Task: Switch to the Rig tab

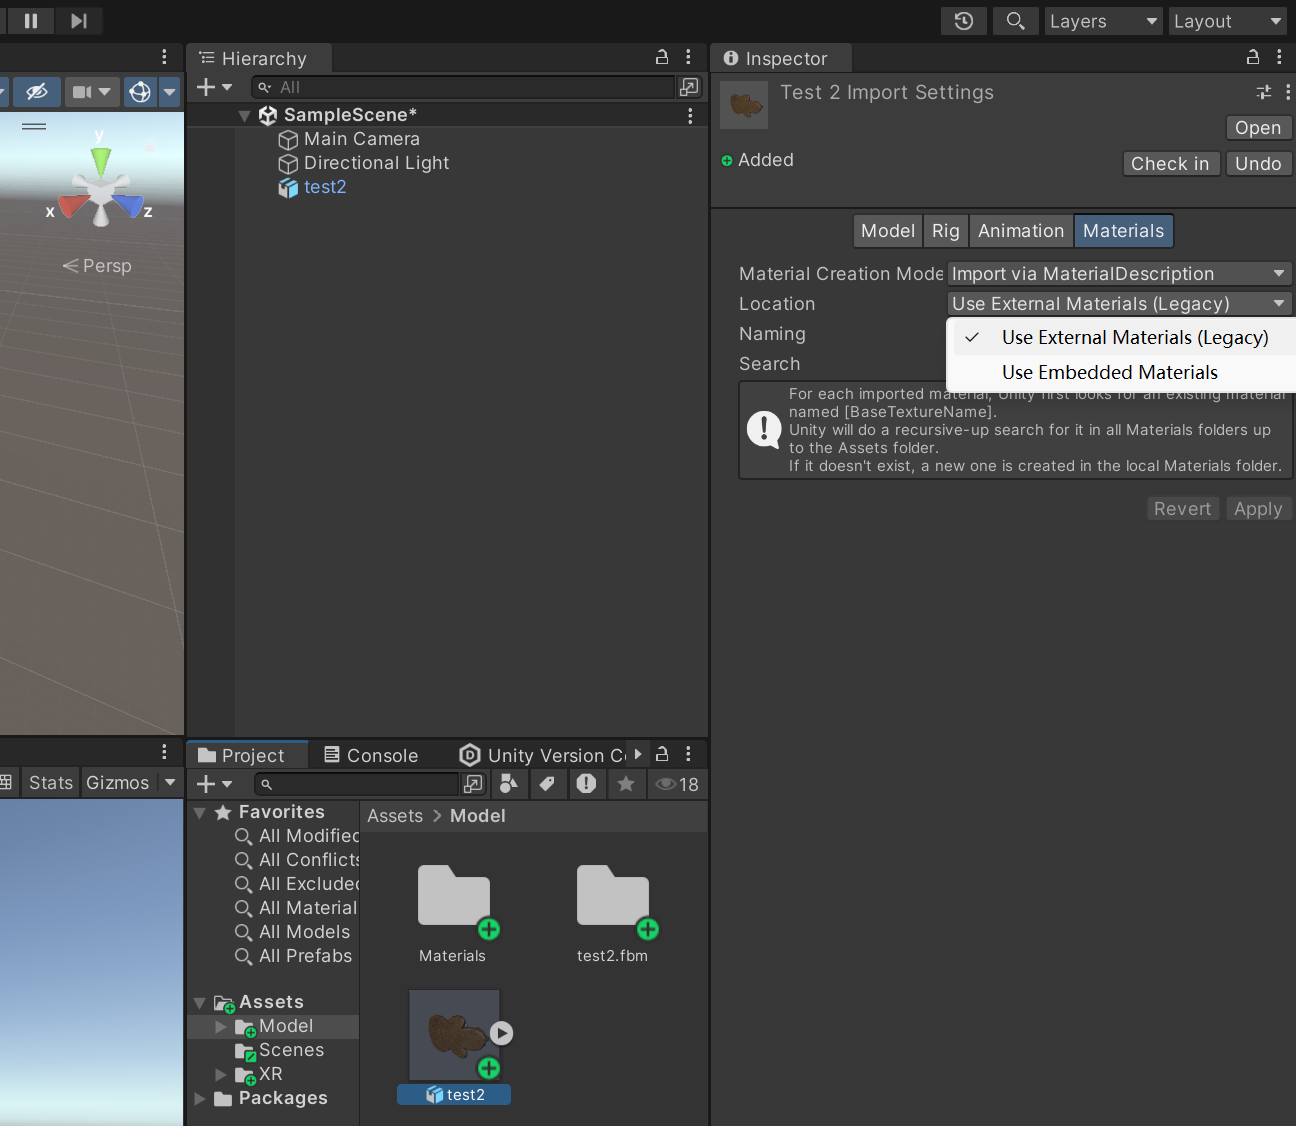Action: point(946,231)
